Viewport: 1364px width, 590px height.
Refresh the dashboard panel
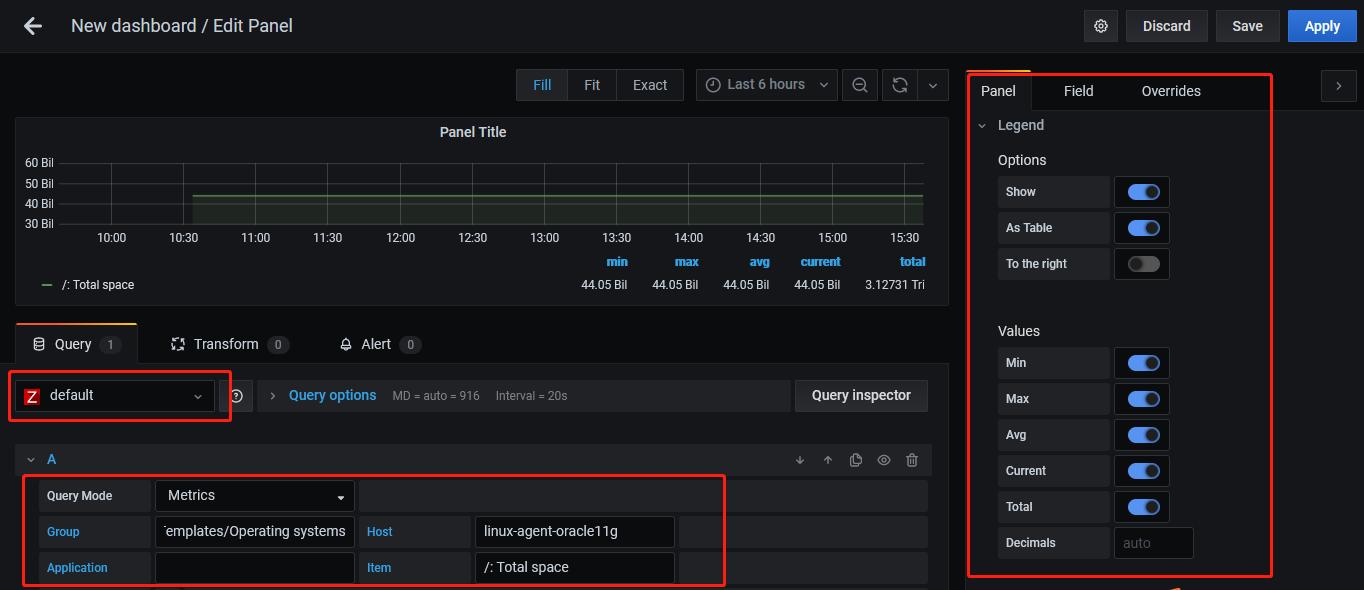coord(900,85)
